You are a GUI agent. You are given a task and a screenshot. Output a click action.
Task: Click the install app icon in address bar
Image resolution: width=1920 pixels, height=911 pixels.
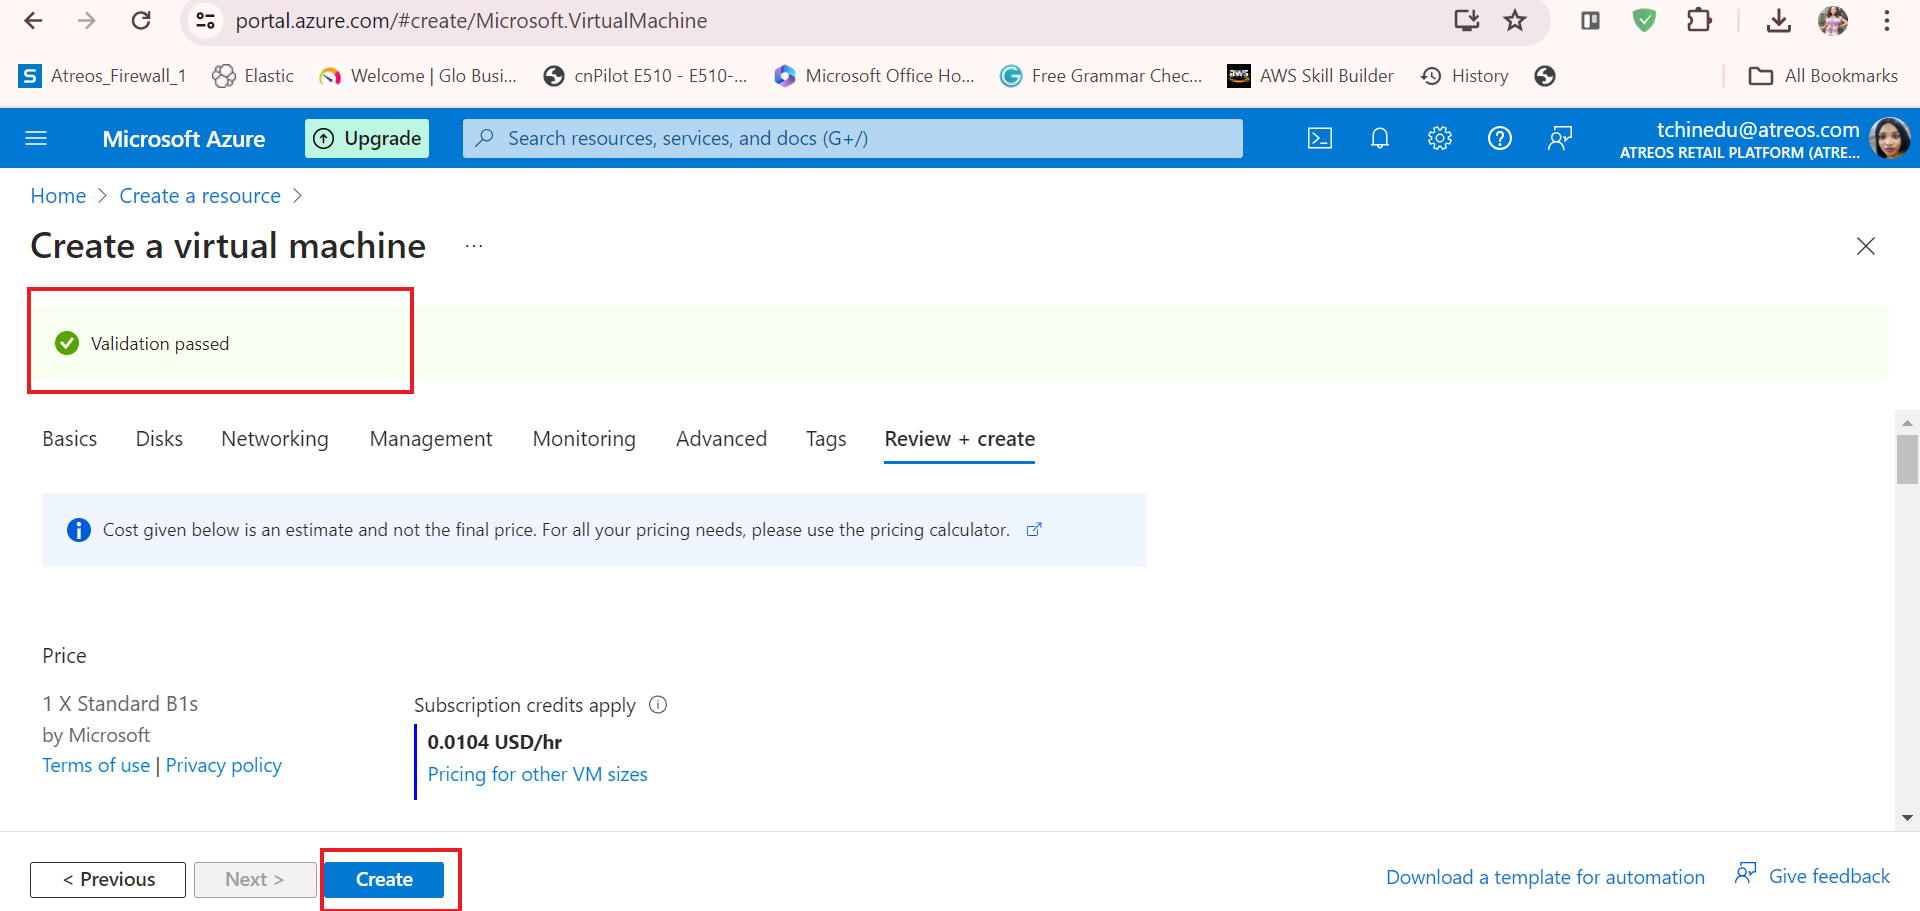(x=1467, y=21)
